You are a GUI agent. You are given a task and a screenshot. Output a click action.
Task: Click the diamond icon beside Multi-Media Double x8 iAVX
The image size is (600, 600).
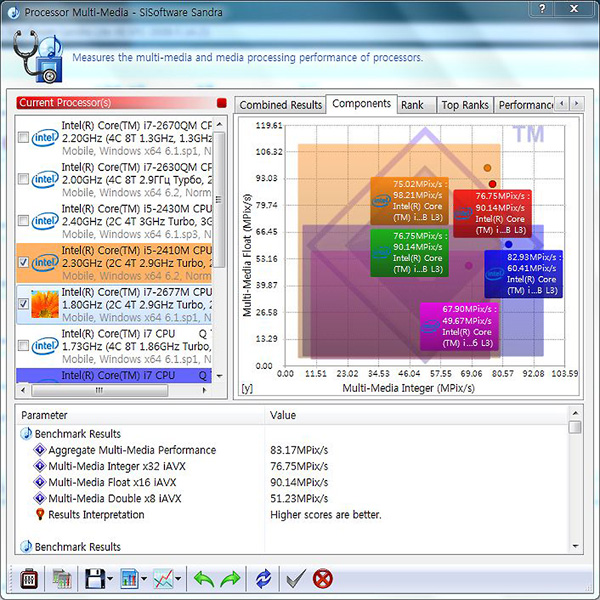click(x=40, y=498)
